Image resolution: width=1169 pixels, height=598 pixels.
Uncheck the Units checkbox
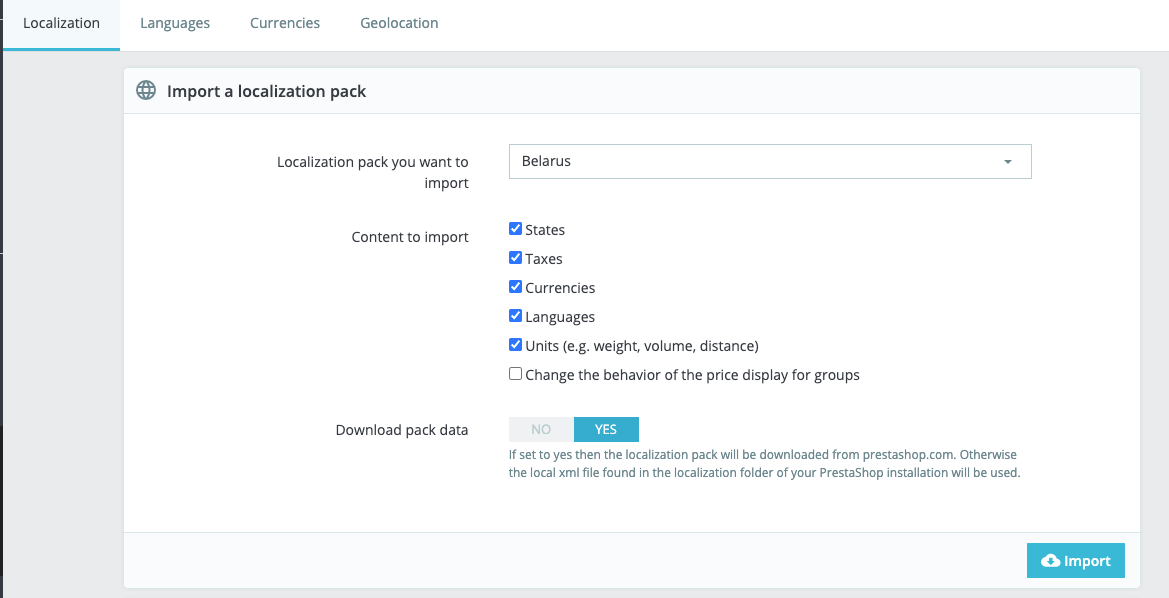(x=516, y=345)
